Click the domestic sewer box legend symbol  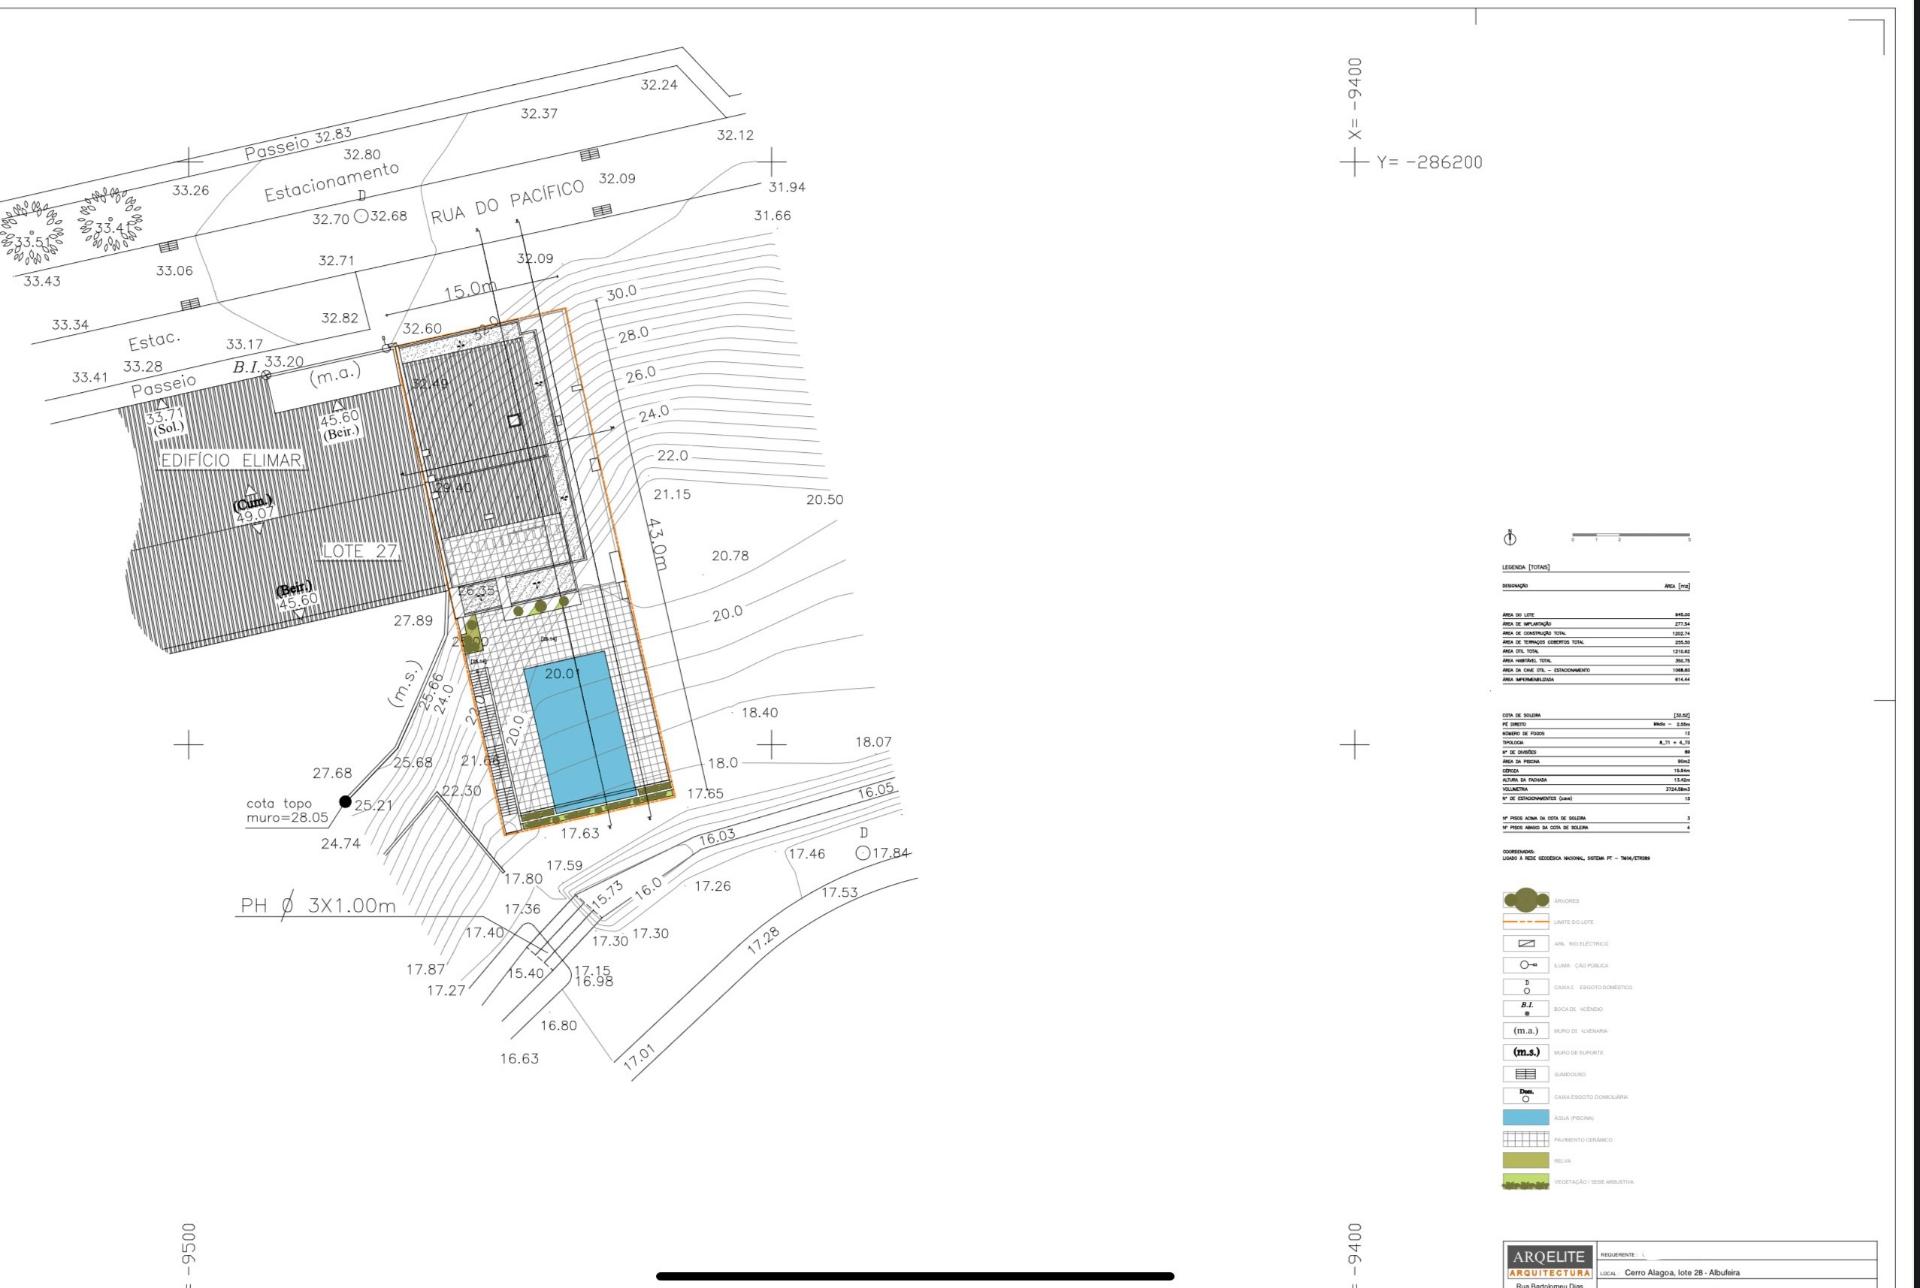[x=1525, y=987]
